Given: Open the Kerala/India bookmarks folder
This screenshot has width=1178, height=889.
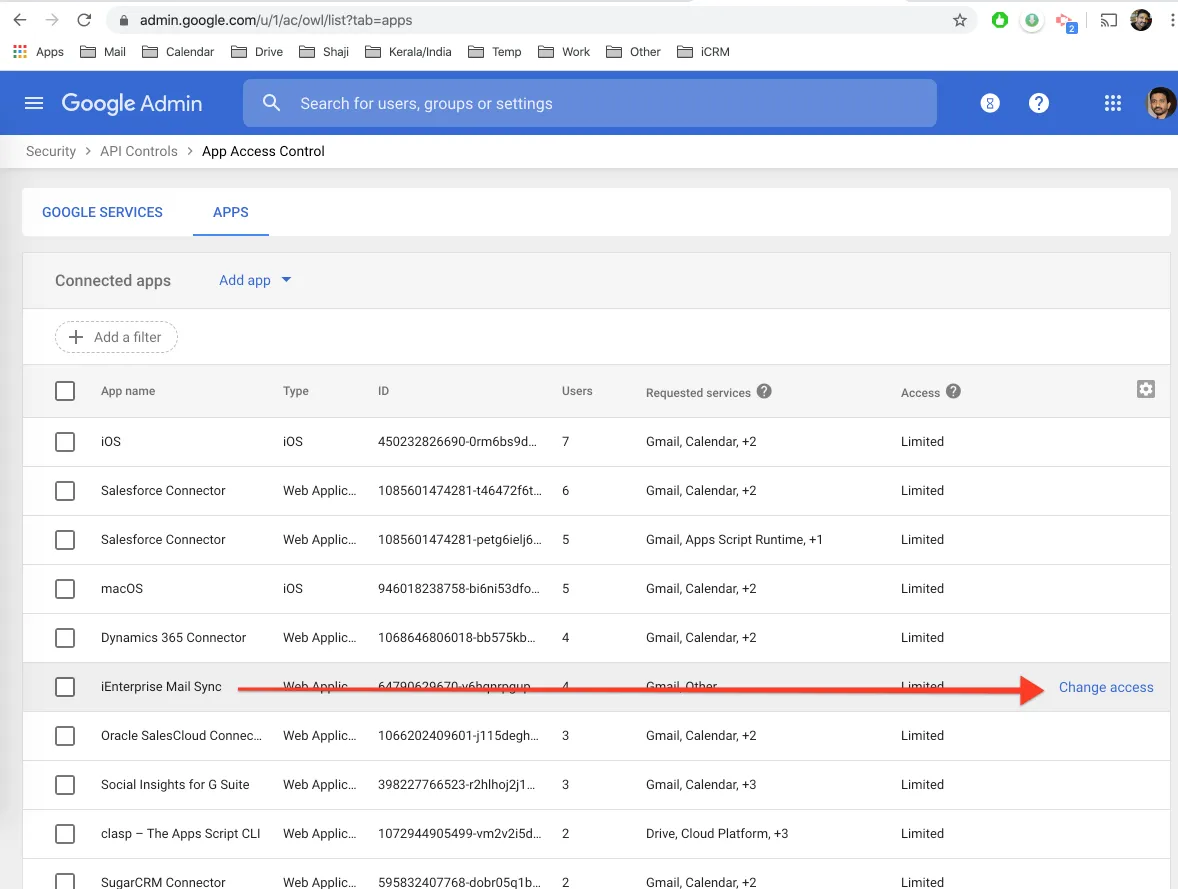Looking at the screenshot, I should [x=408, y=52].
